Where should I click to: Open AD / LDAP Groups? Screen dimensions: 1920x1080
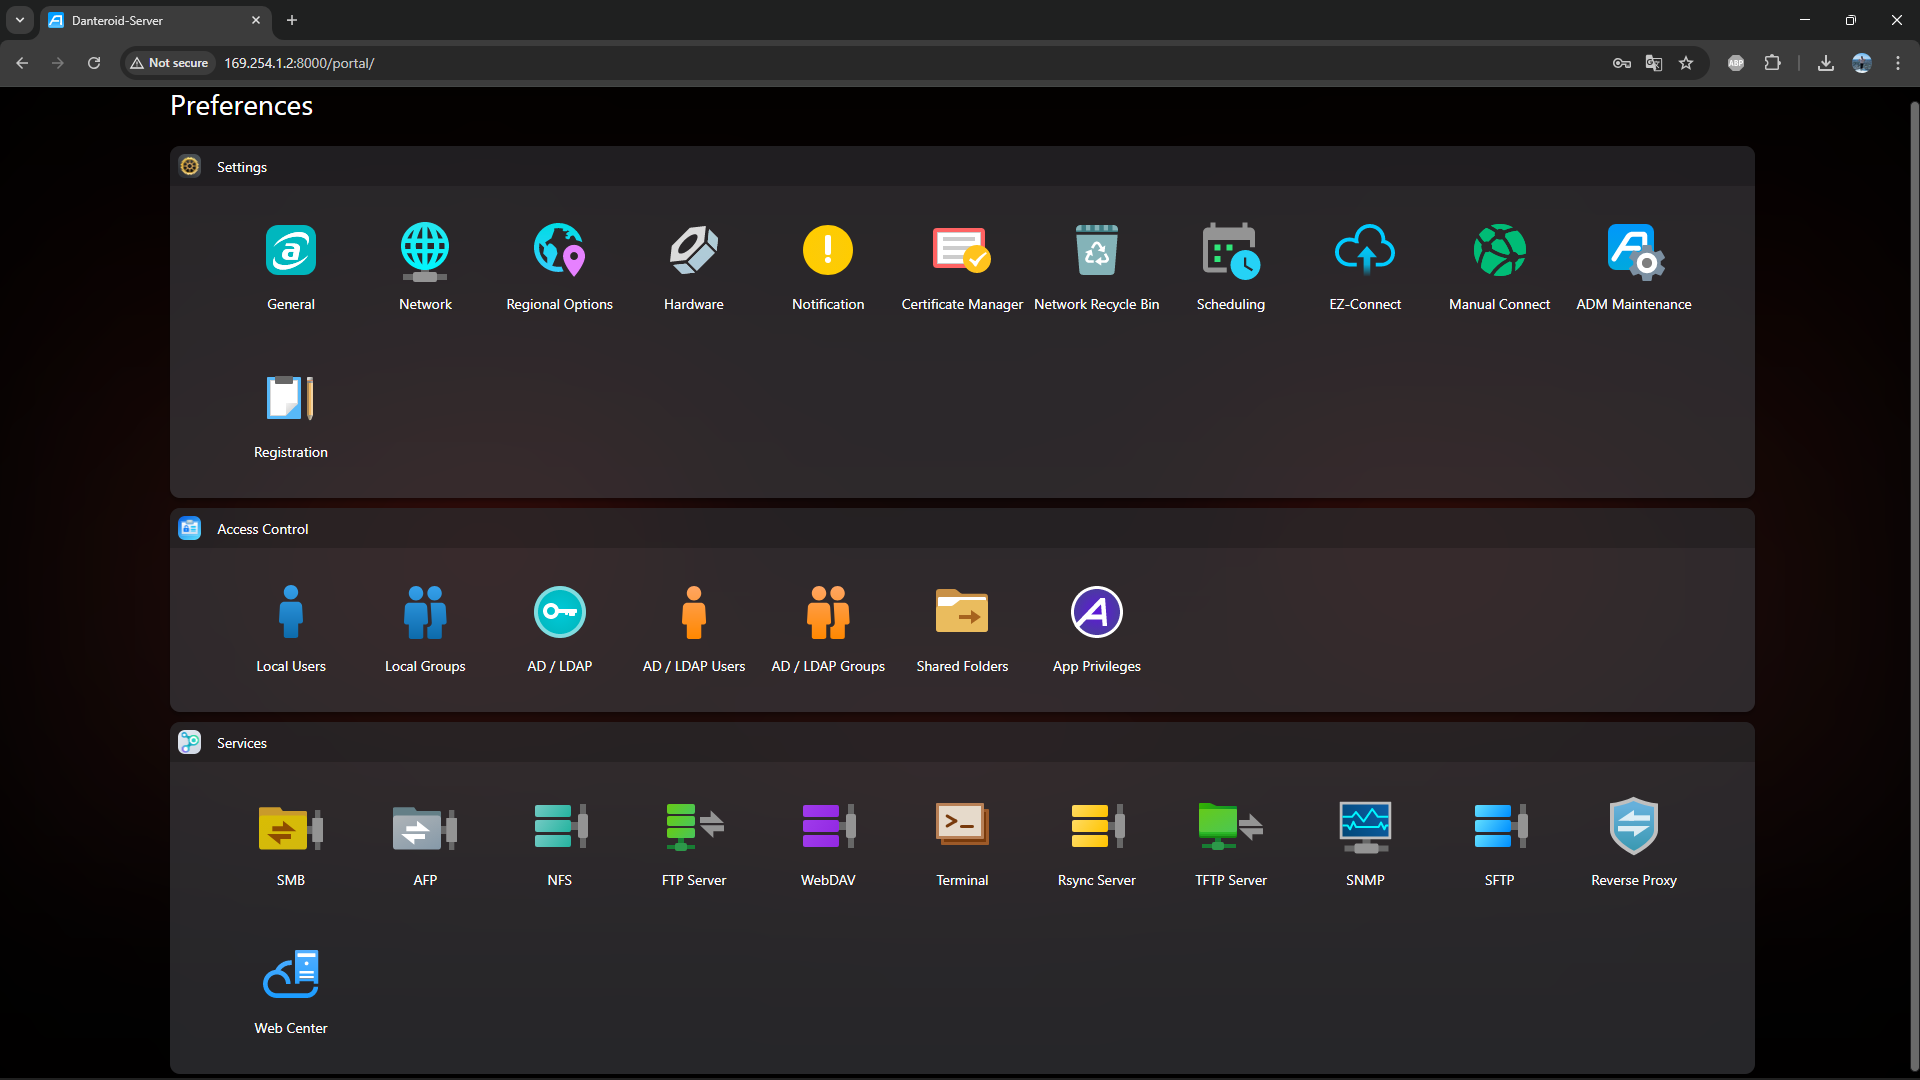click(827, 612)
